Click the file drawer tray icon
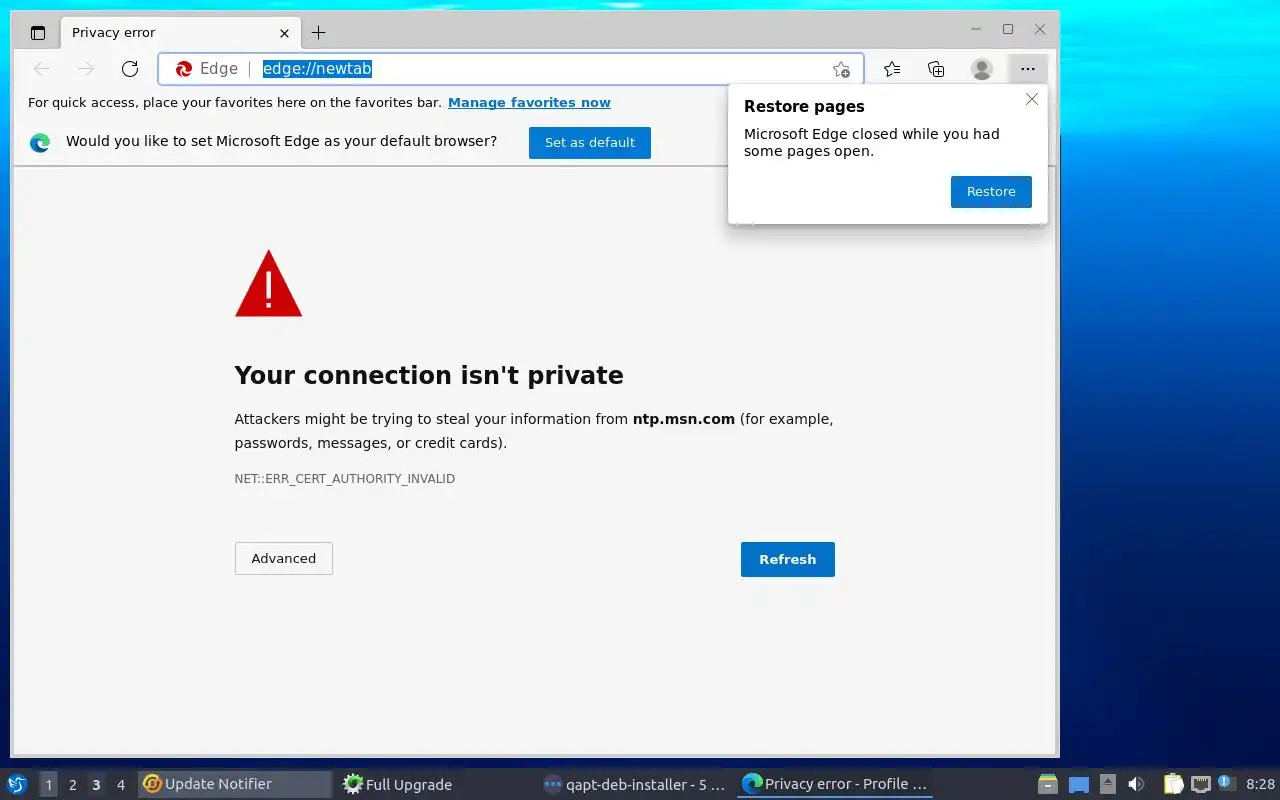Image resolution: width=1280 pixels, height=800 pixels. (x=1048, y=784)
